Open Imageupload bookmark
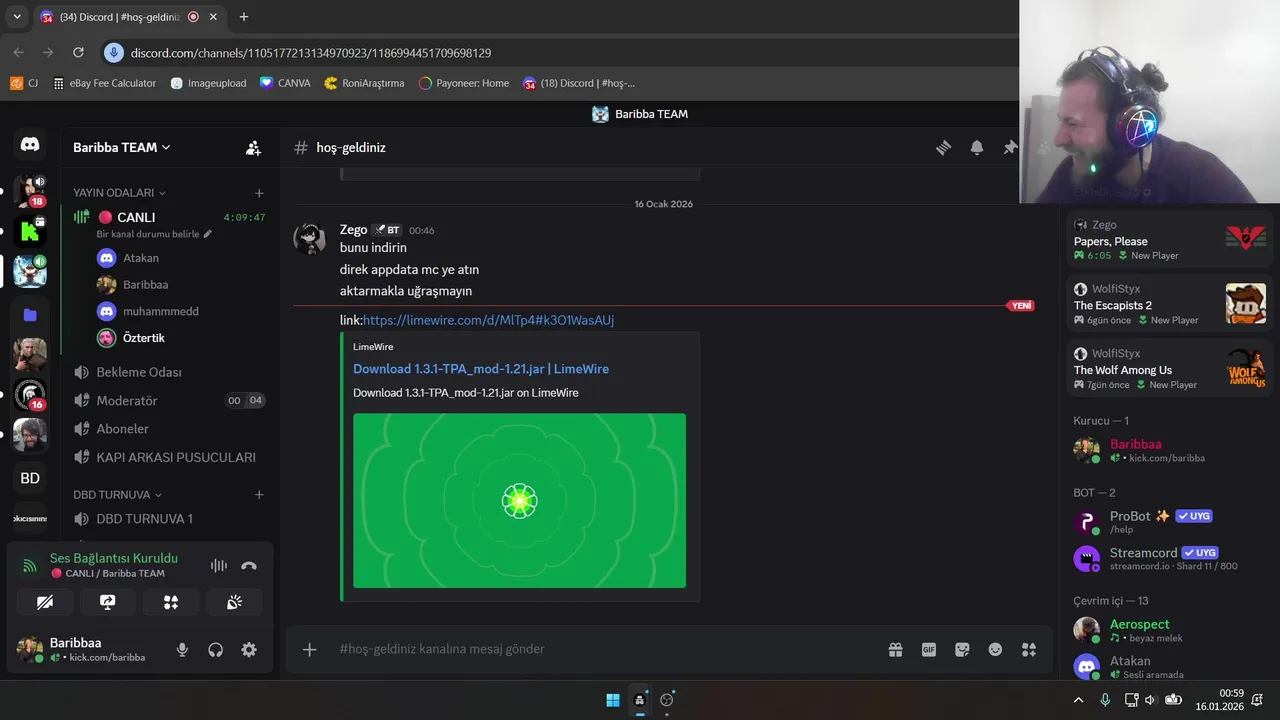This screenshot has width=1280, height=720. point(208,83)
